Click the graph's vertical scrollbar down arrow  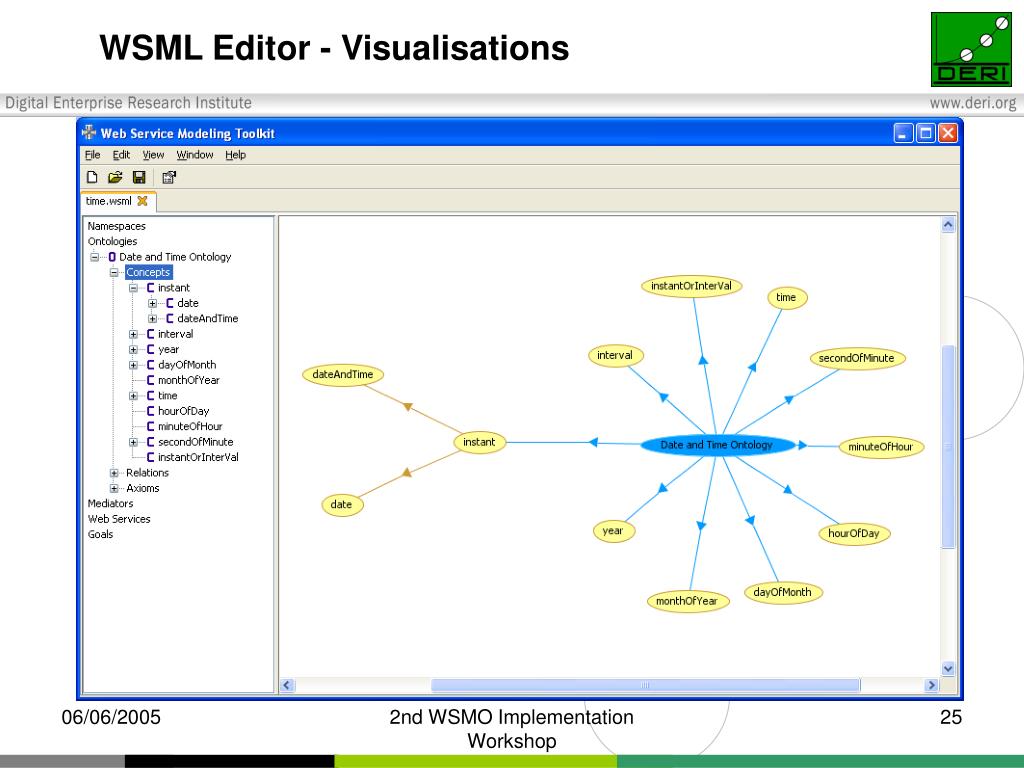point(948,669)
